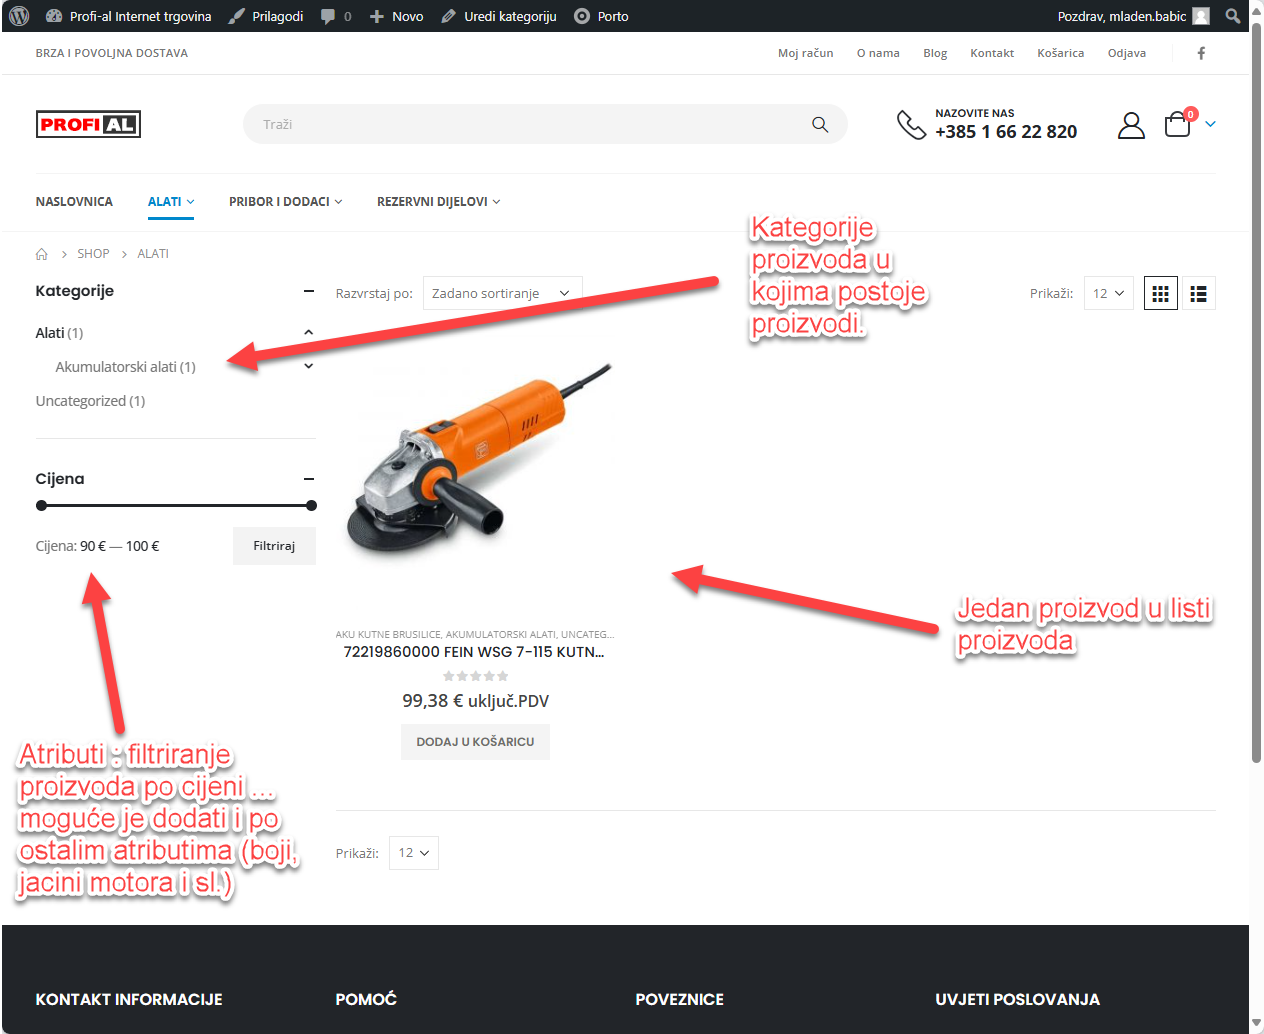Click the PROFI AL site logo
The image size is (1264, 1034).
88,124
